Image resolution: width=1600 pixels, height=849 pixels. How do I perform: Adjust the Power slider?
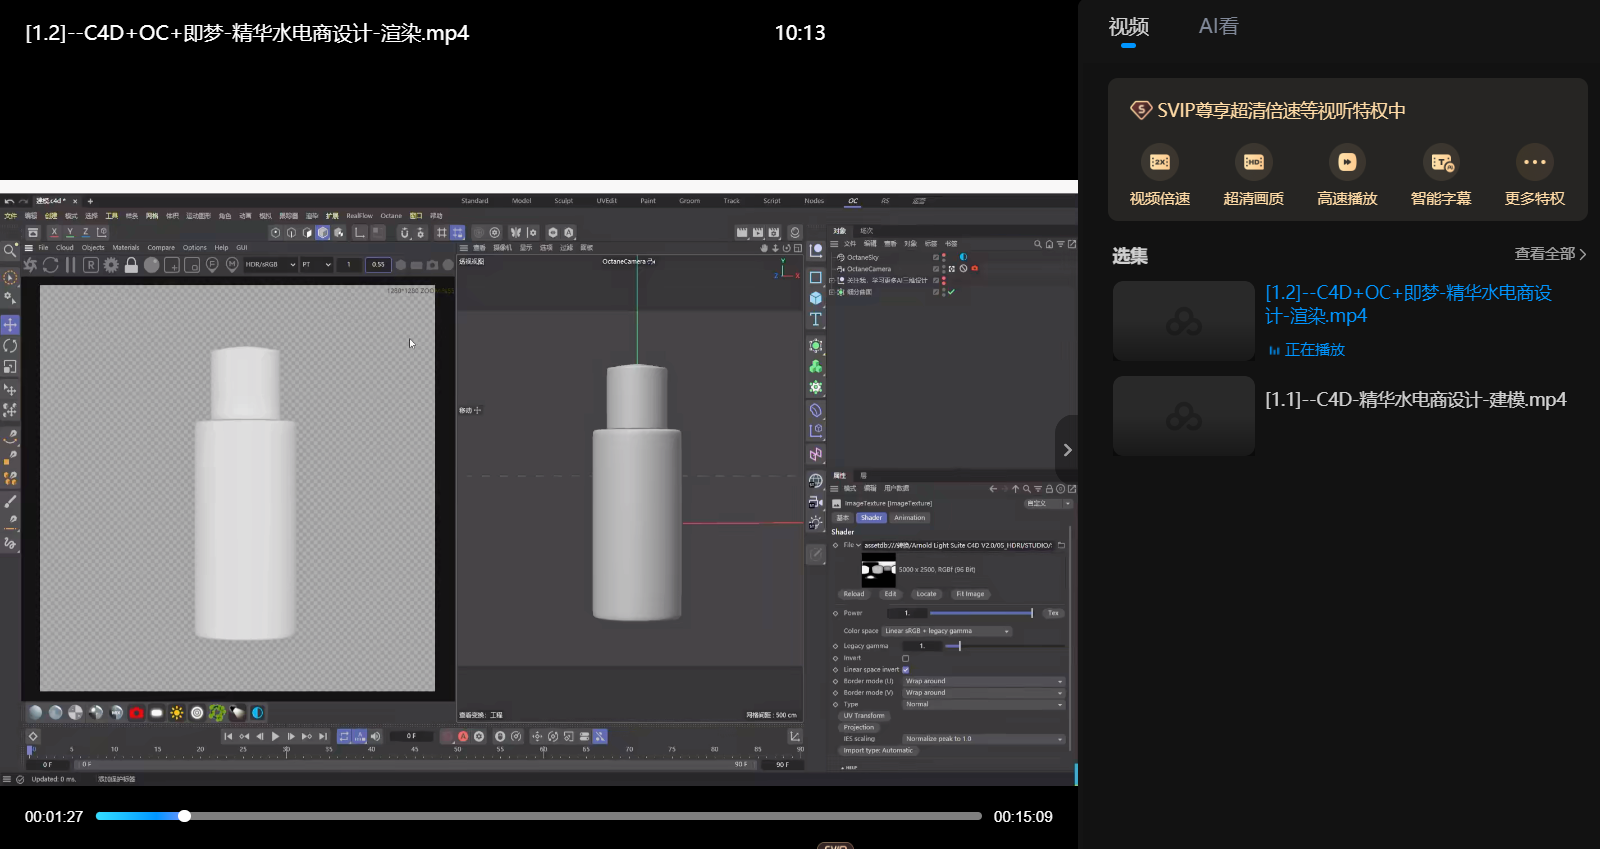coord(981,613)
